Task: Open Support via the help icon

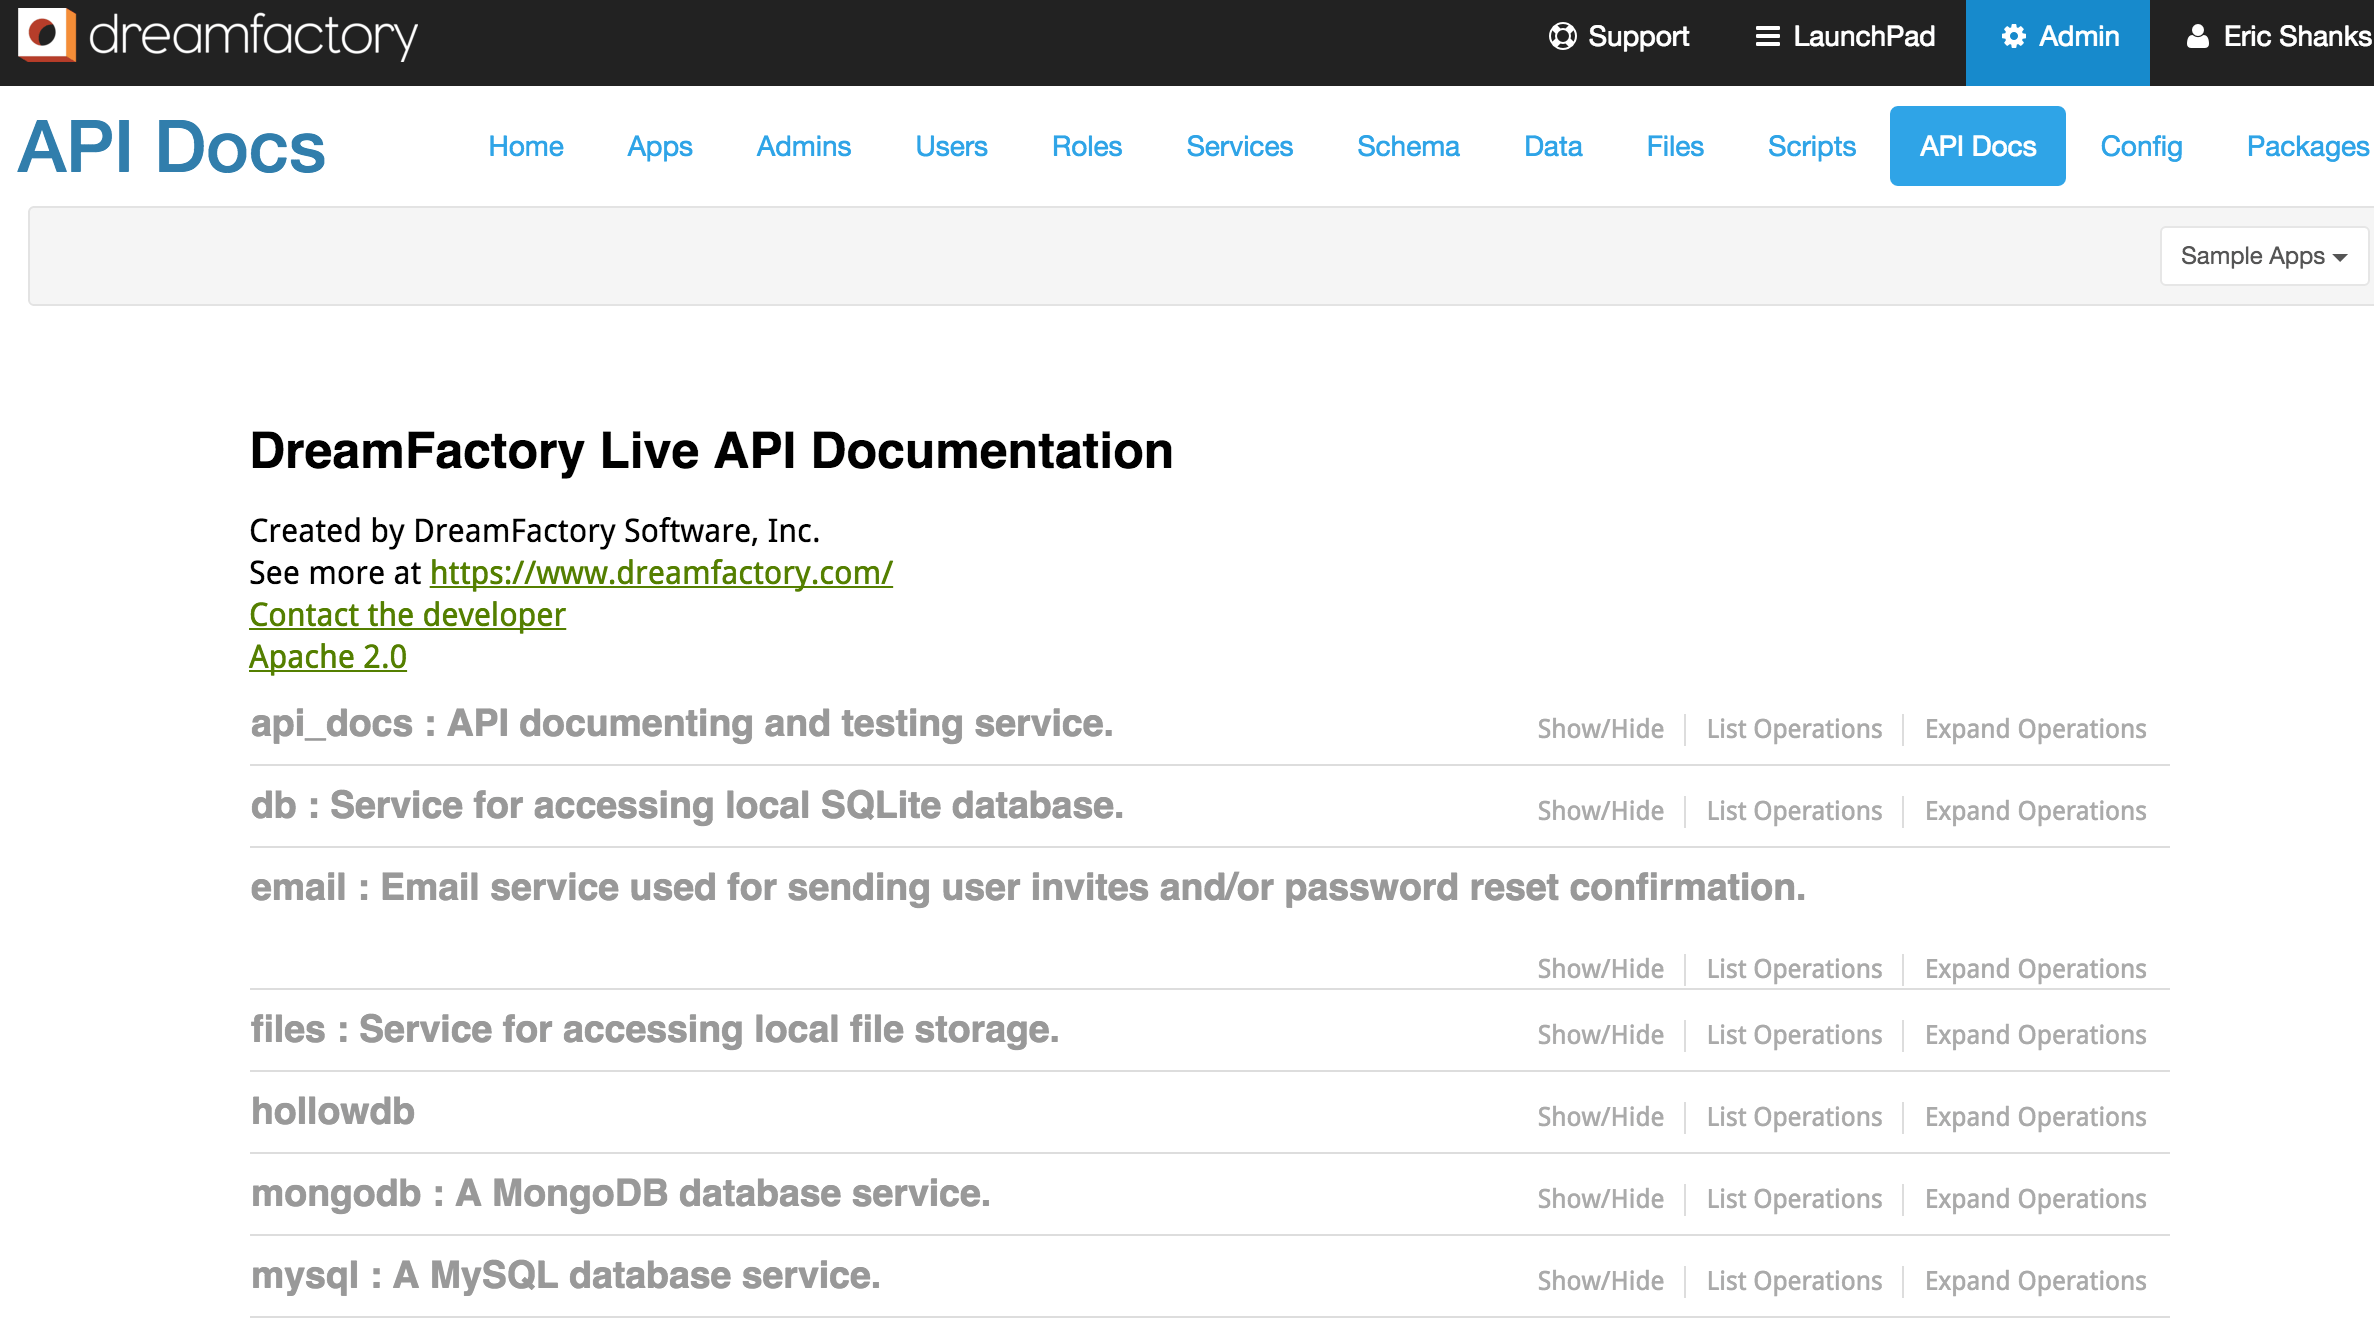Action: point(1563,36)
